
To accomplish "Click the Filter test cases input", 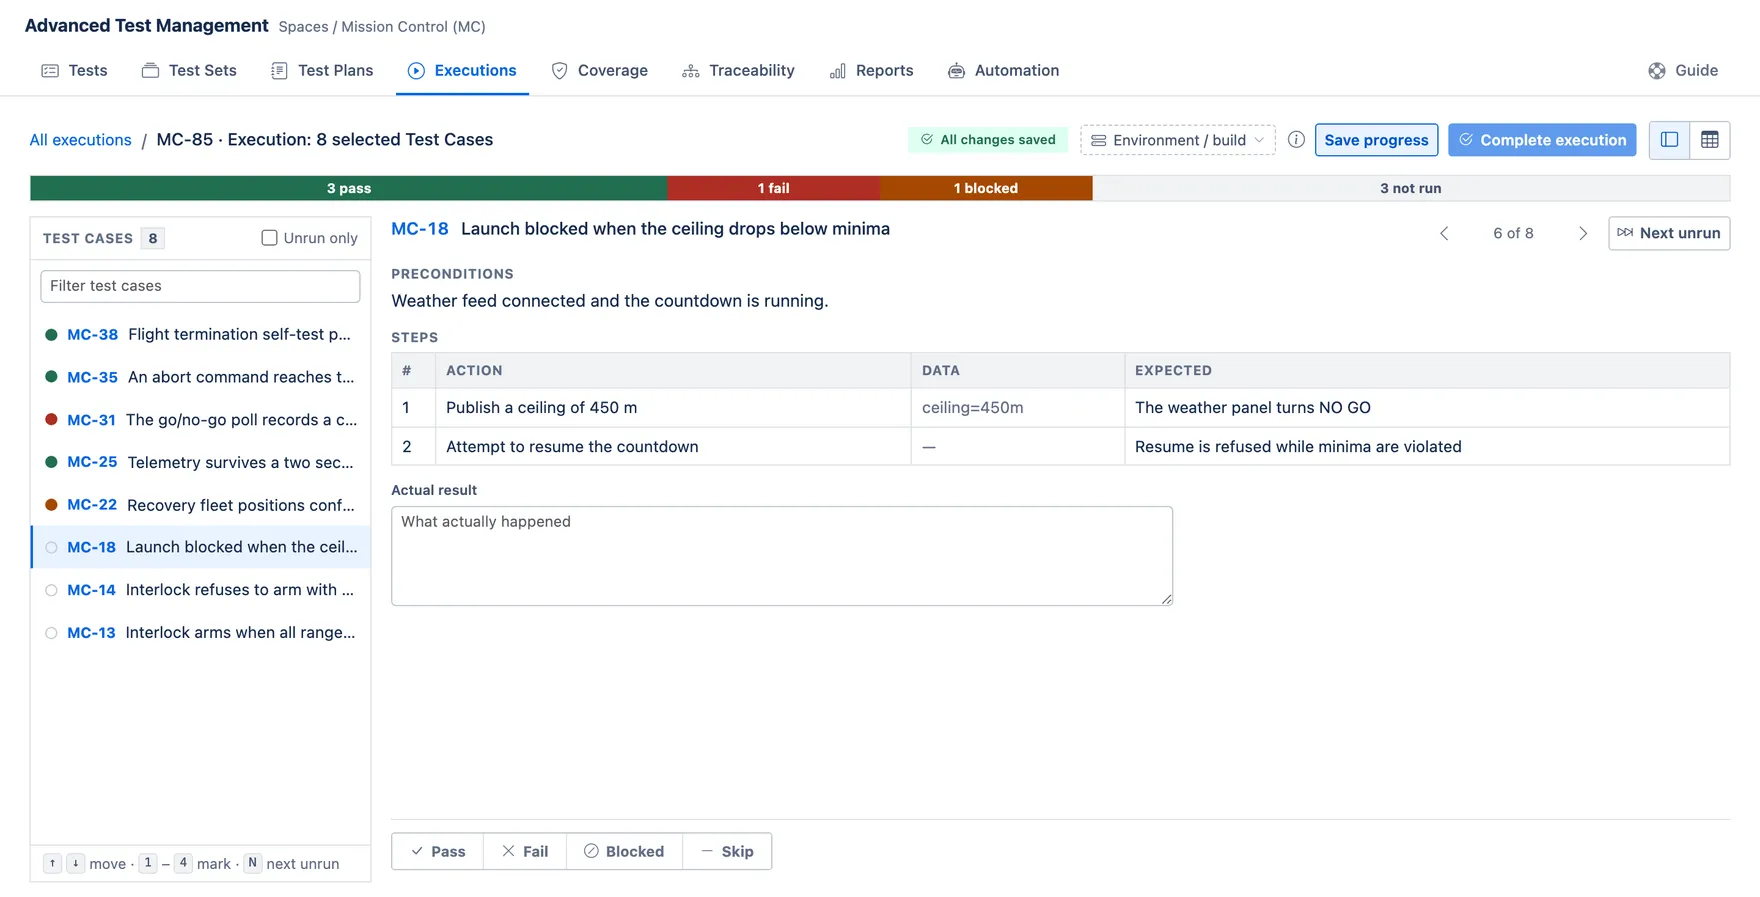I will coord(200,286).
